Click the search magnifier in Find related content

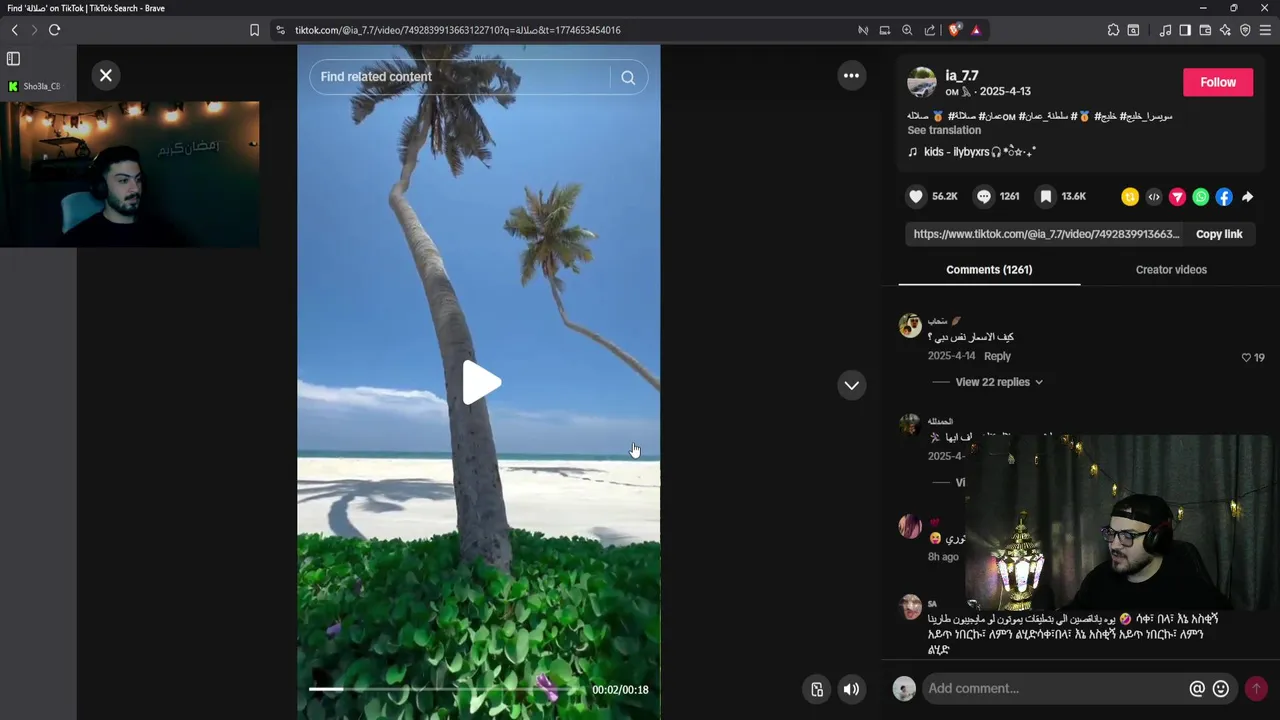pos(628,77)
